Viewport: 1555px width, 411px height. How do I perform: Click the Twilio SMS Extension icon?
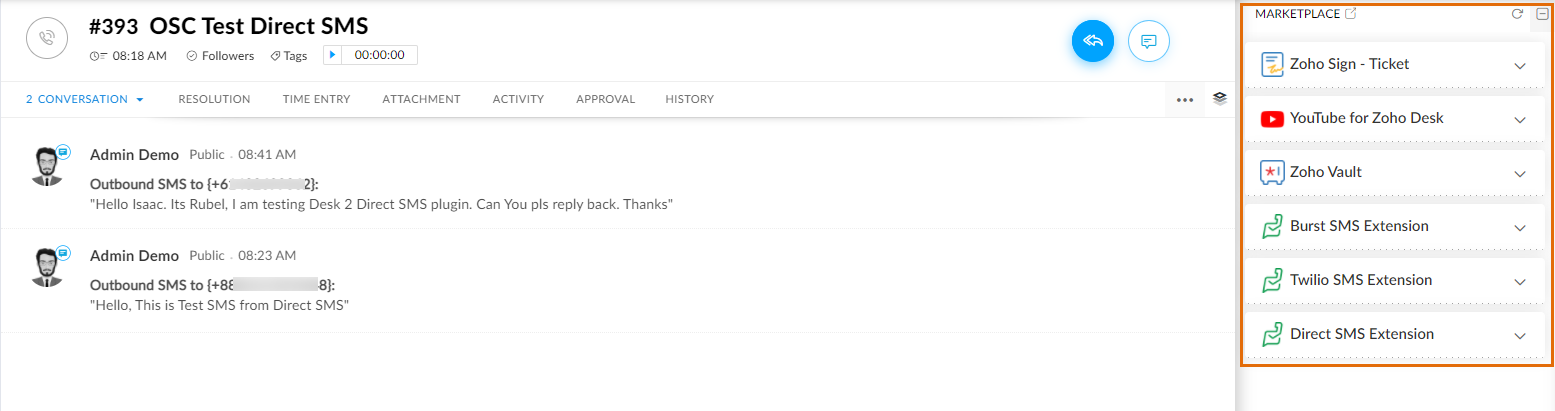coord(1272,280)
